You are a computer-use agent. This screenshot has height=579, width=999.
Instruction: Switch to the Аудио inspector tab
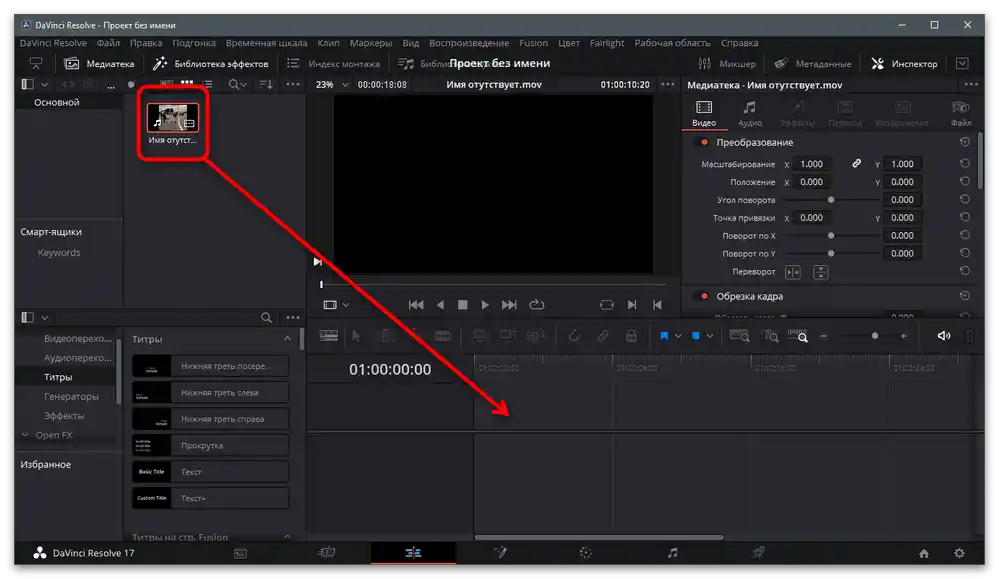point(750,113)
